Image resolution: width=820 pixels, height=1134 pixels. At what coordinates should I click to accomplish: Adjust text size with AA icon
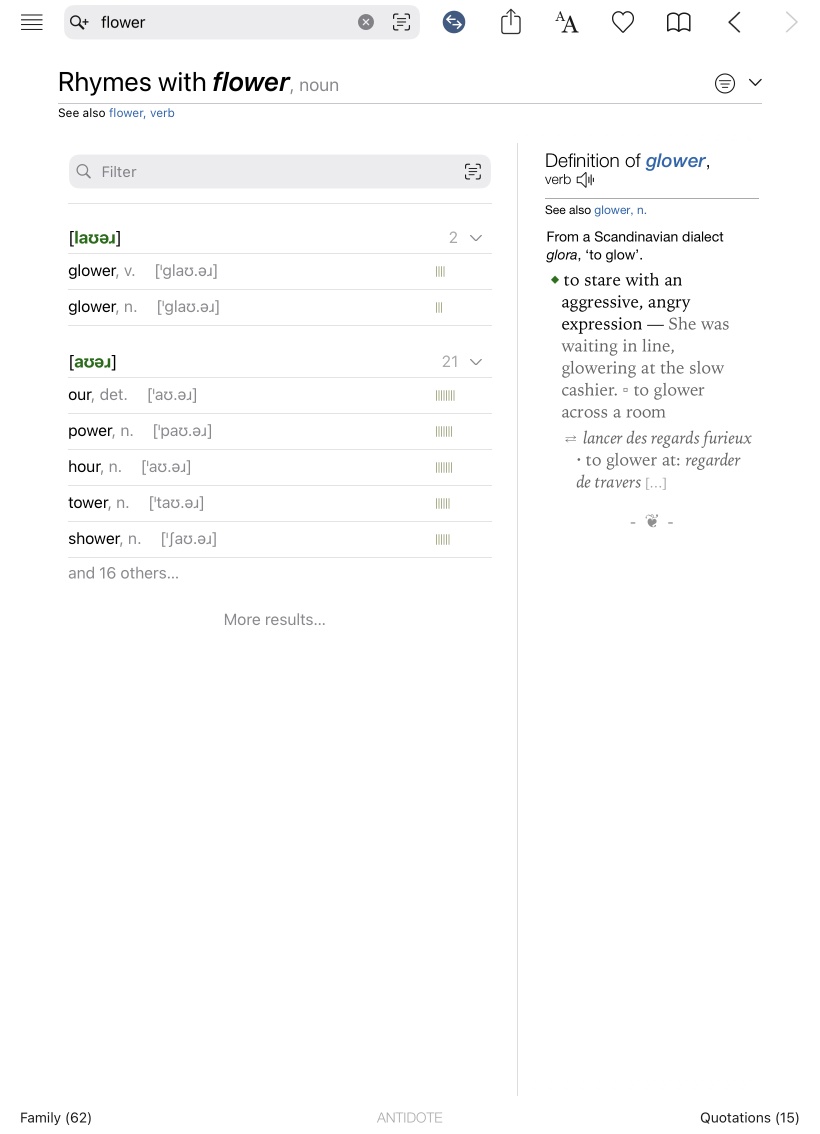tap(567, 22)
